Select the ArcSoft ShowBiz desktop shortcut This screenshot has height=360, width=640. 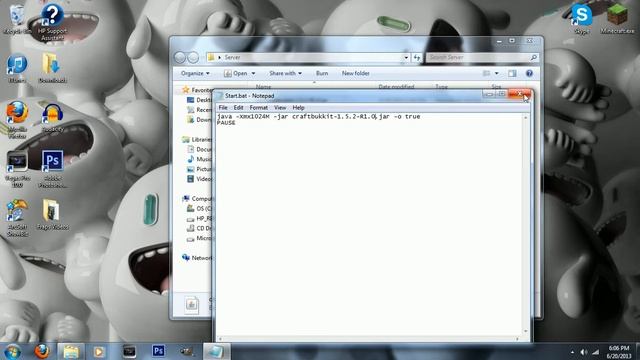click(17, 218)
